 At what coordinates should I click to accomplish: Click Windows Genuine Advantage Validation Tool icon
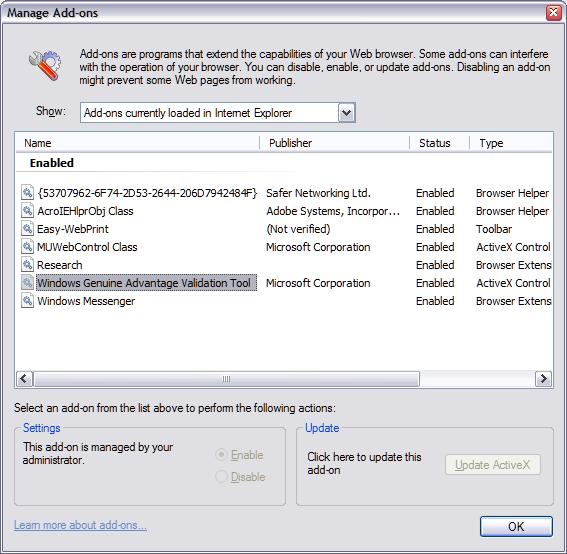point(27,283)
